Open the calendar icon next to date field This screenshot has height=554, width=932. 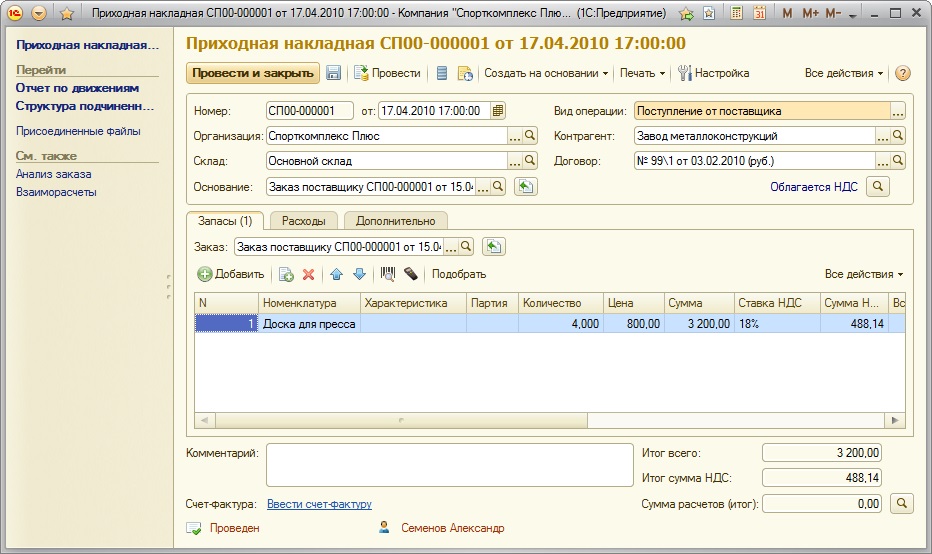pos(498,111)
